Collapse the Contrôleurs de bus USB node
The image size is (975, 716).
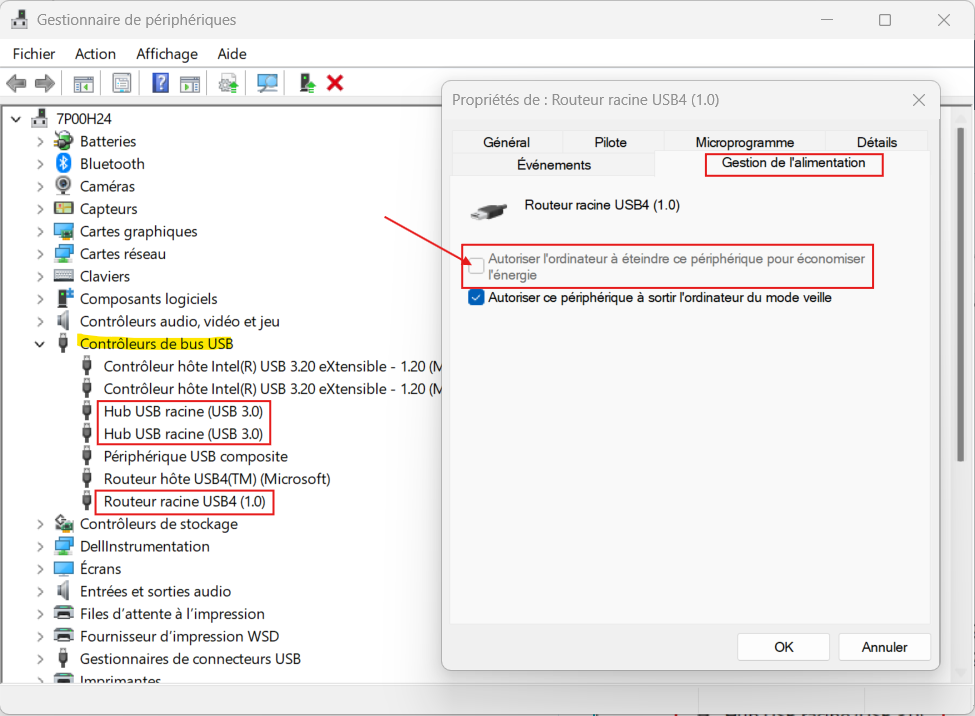(41, 344)
